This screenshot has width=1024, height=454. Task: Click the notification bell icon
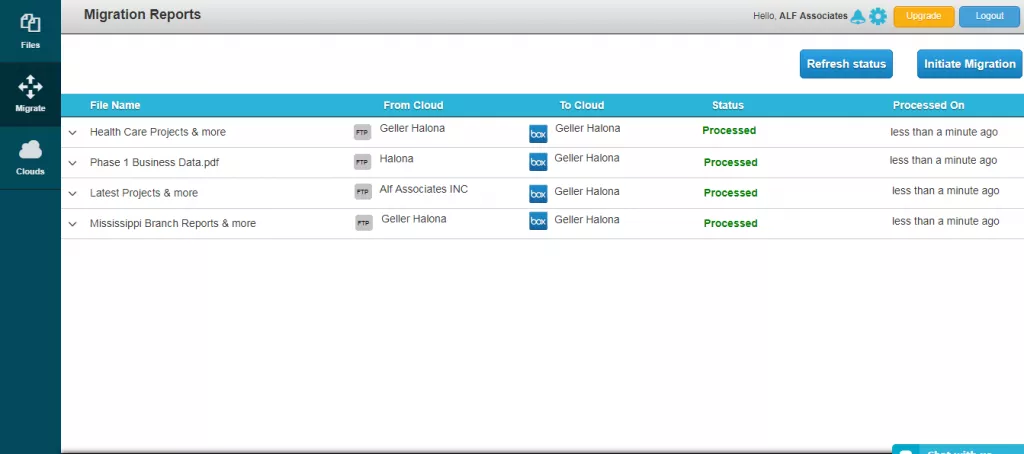click(x=857, y=16)
